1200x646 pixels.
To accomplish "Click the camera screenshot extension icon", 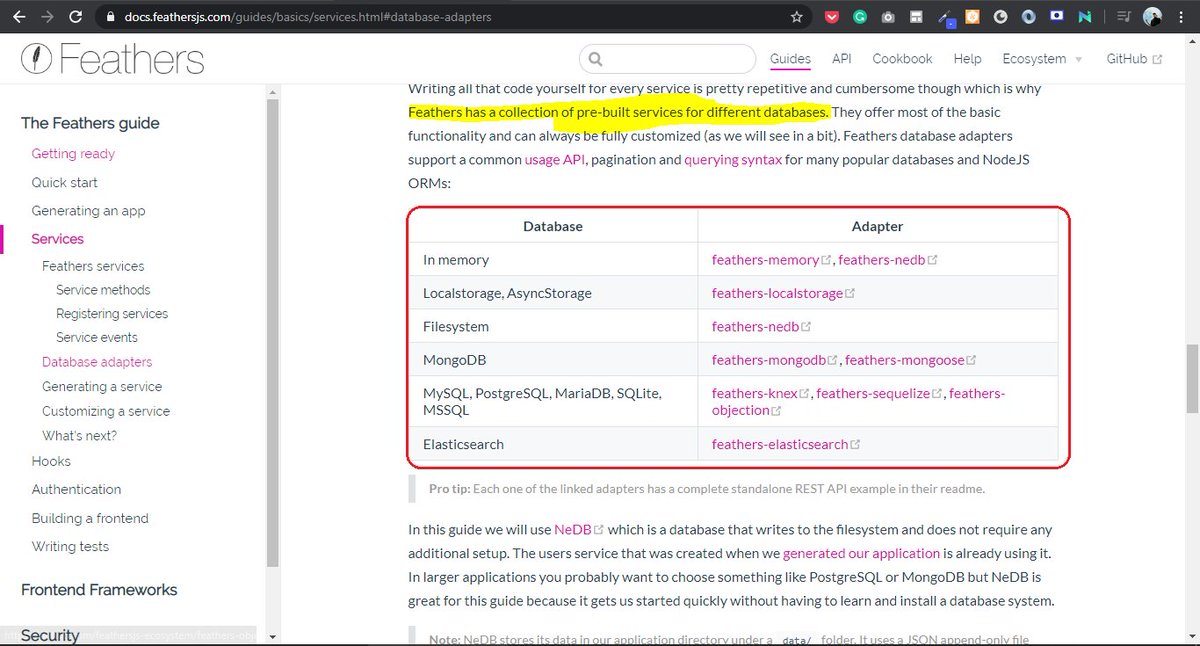I will tap(887, 17).
